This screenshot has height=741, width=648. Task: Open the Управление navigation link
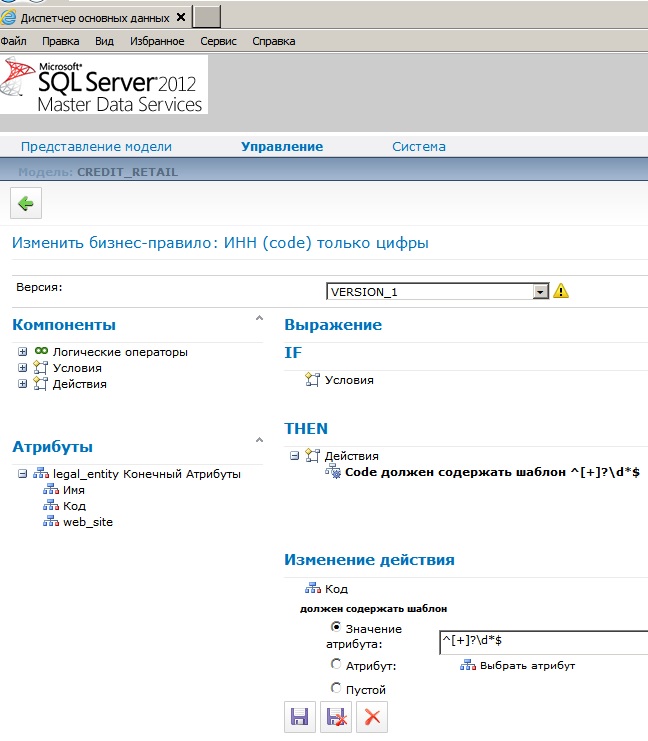[282, 146]
